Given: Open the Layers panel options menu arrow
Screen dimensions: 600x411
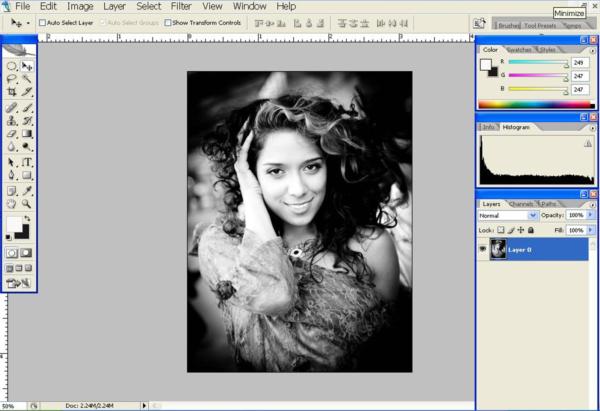Looking at the screenshot, I should 593,205.
